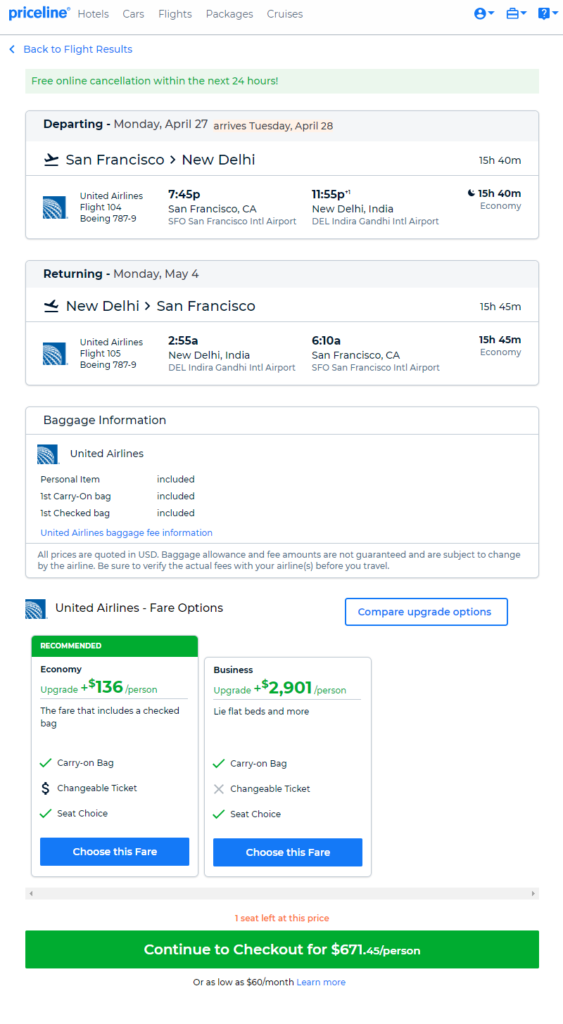Open the user account dropdown
The height and width of the screenshot is (1024, 563).
[484, 14]
